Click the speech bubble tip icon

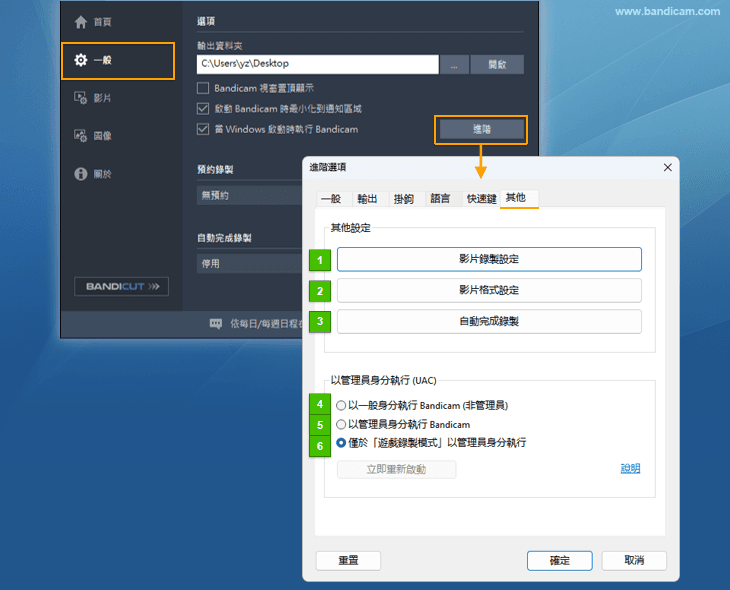216,324
